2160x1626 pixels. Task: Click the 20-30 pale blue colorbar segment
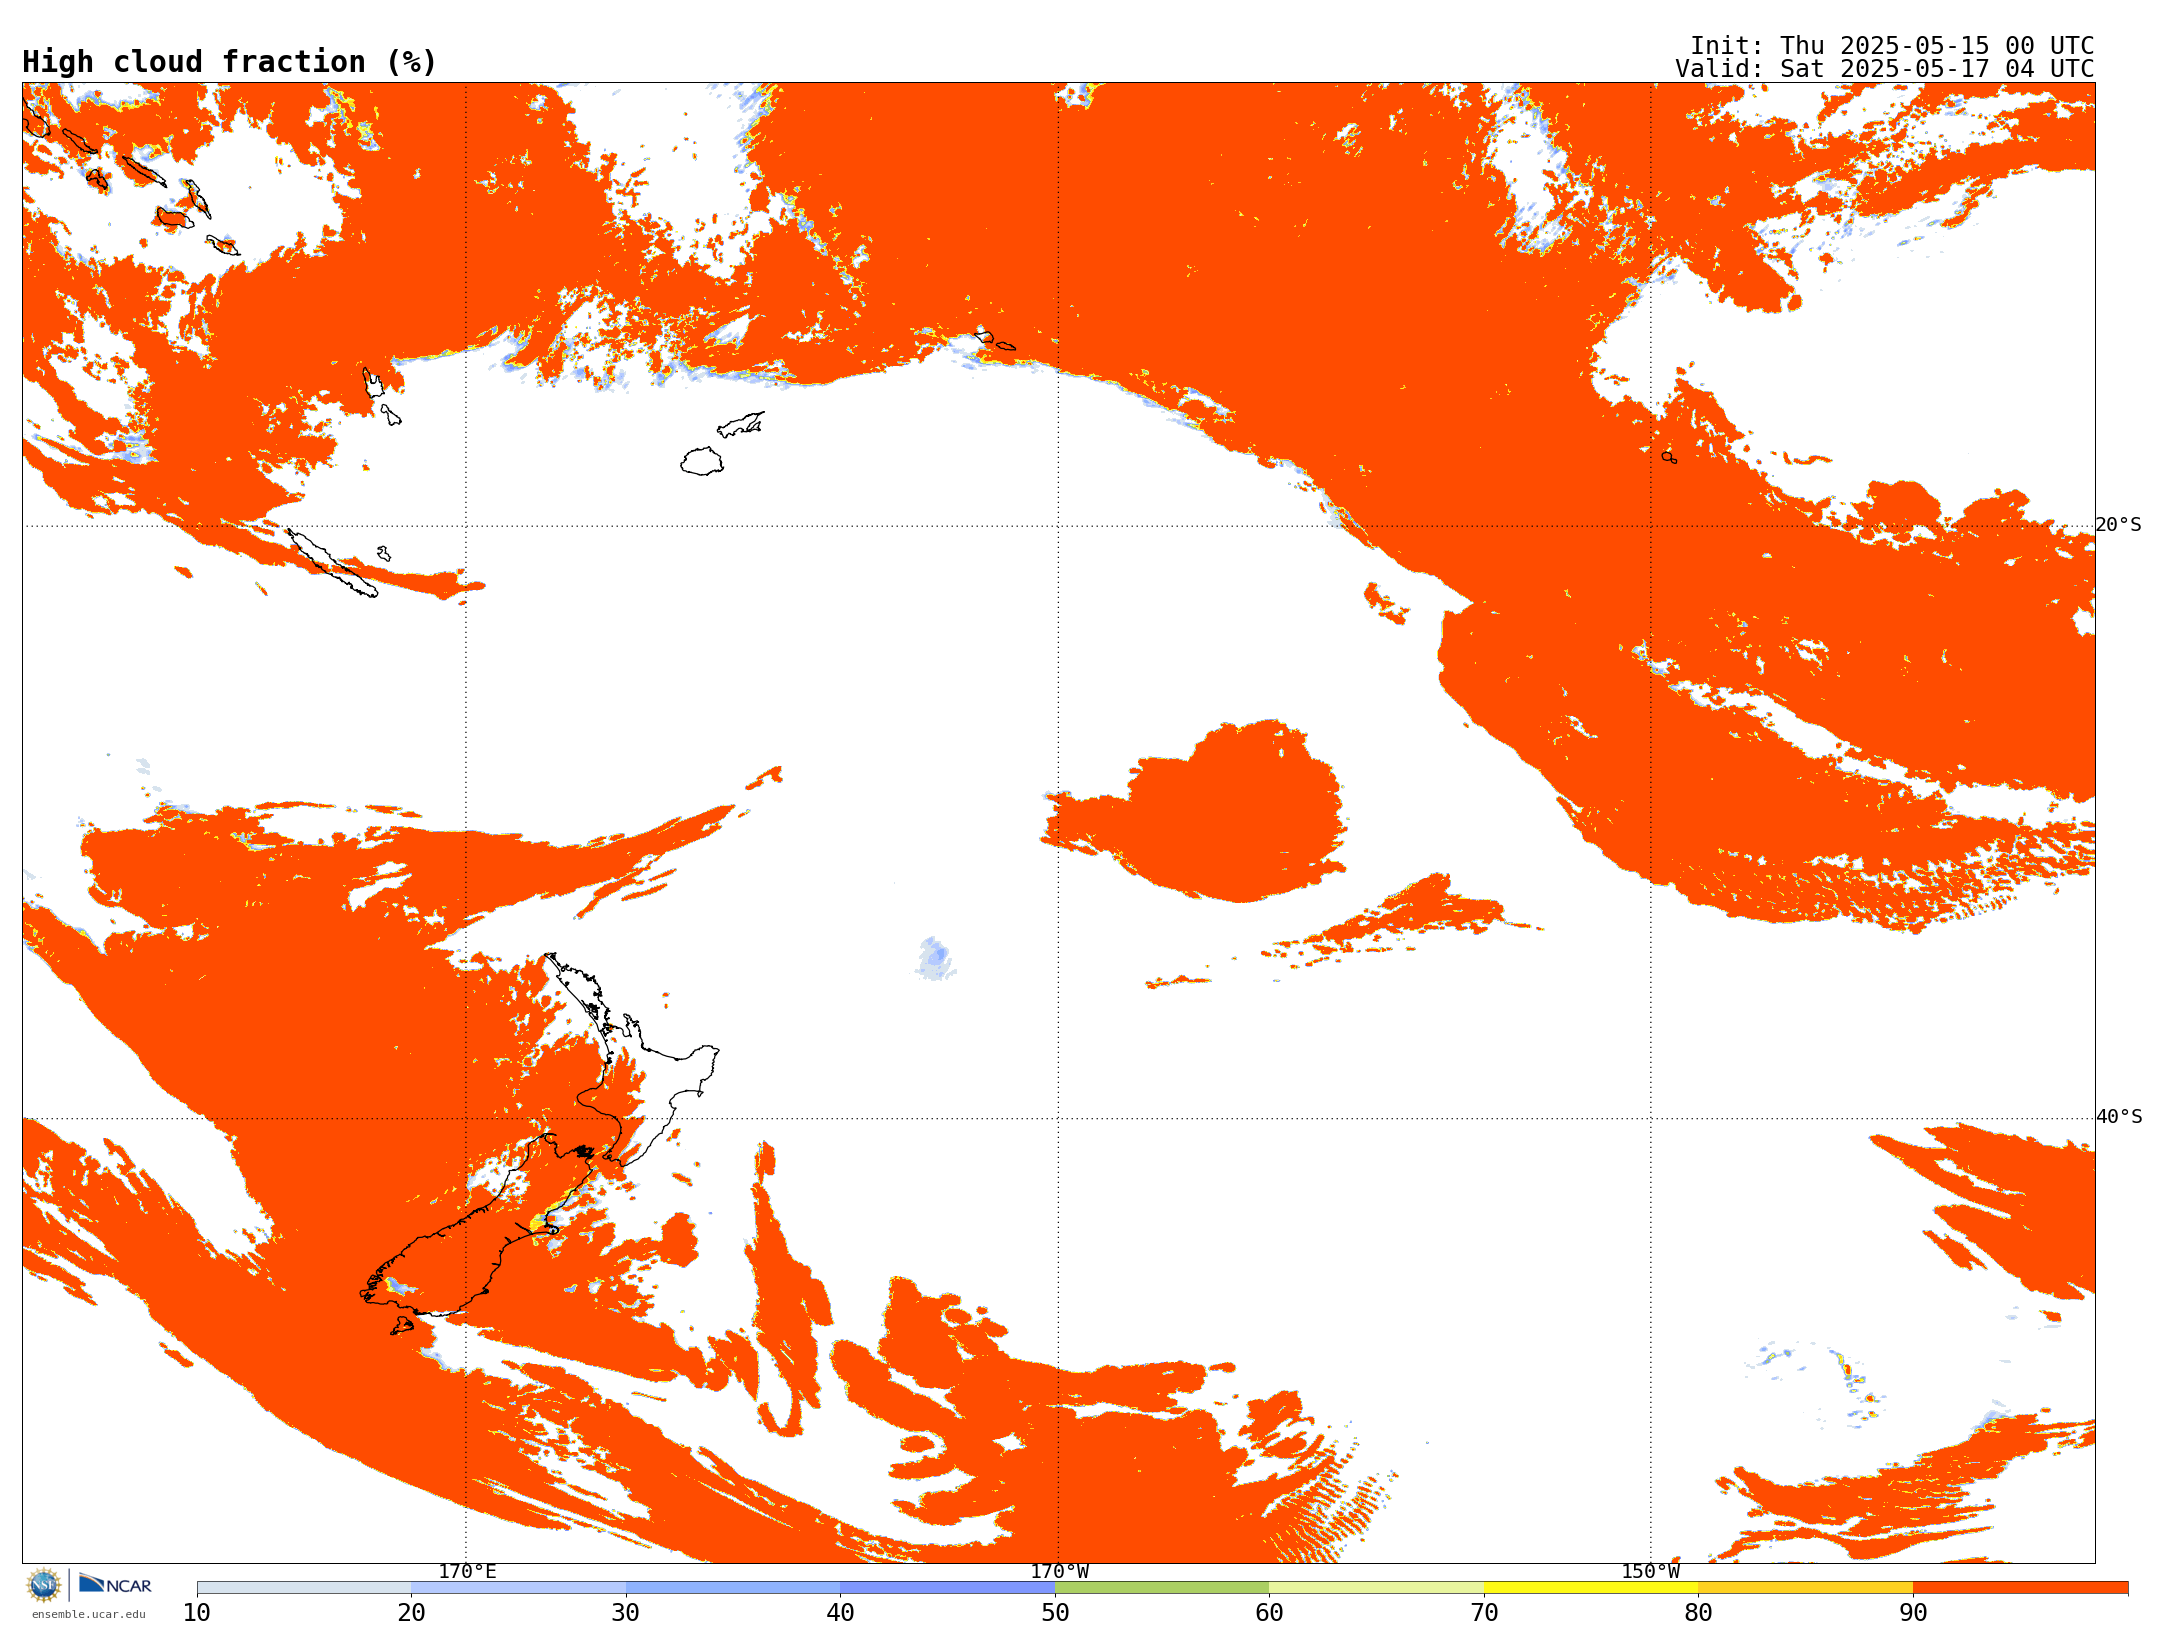[518, 1588]
